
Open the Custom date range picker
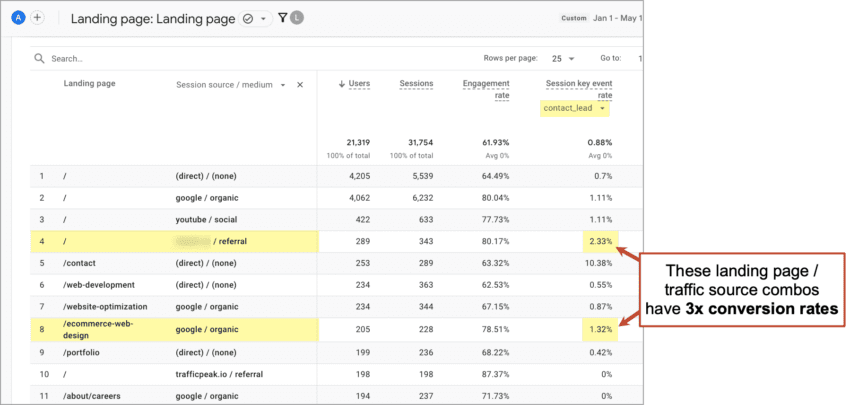pyautogui.click(x=573, y=18)
